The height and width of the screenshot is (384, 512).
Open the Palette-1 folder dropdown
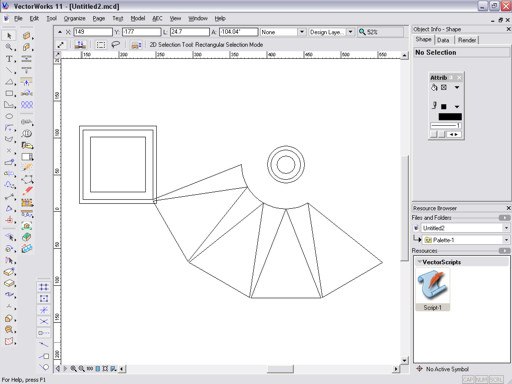tap(506, 240)
